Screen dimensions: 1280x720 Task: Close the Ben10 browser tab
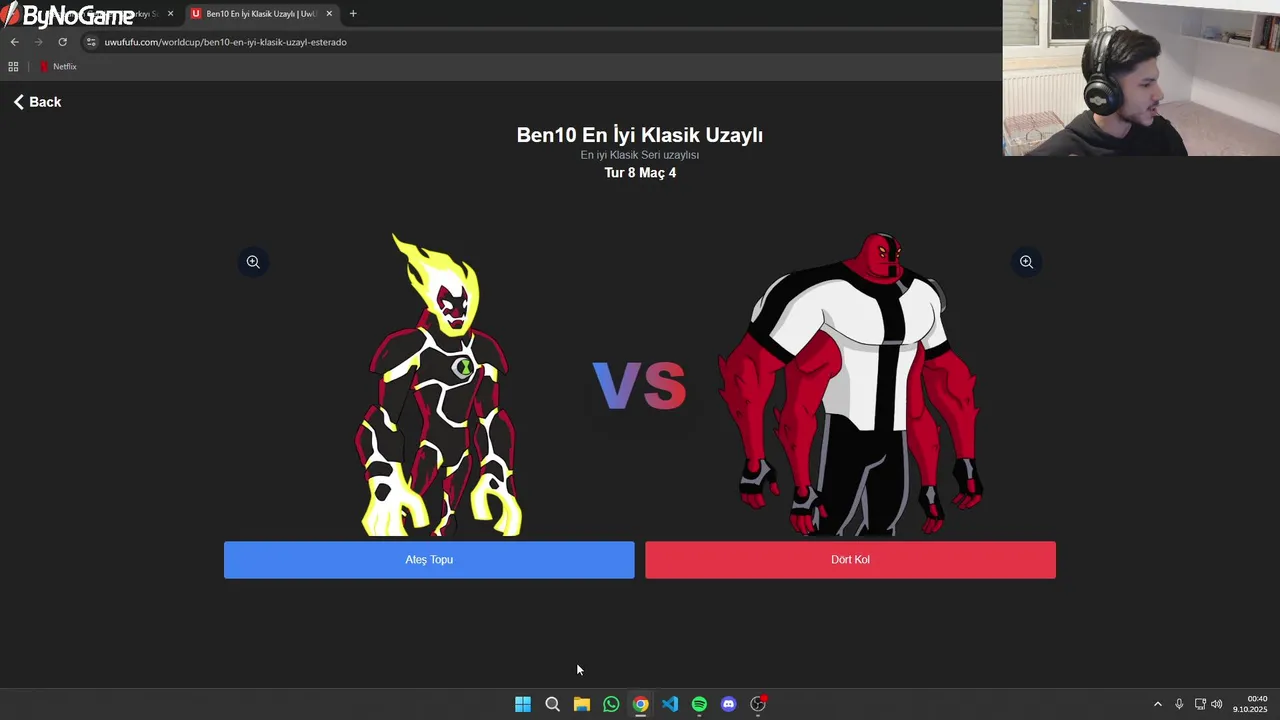(329, 14)
